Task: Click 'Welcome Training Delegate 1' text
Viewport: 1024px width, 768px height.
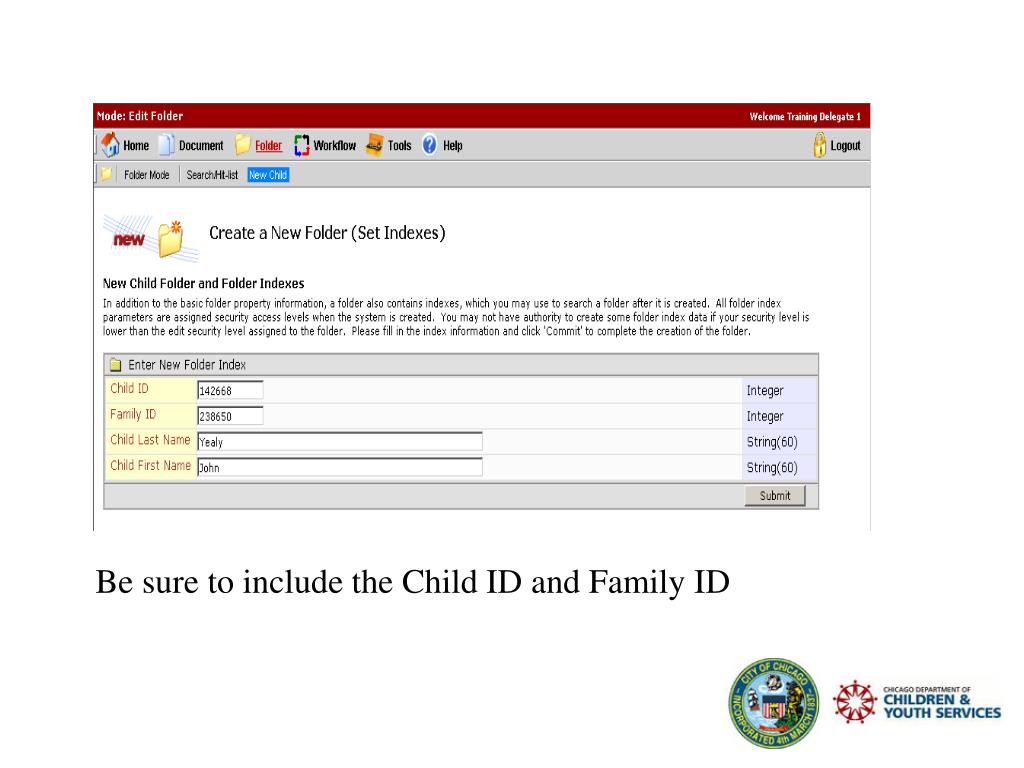Action: point(805,117)
